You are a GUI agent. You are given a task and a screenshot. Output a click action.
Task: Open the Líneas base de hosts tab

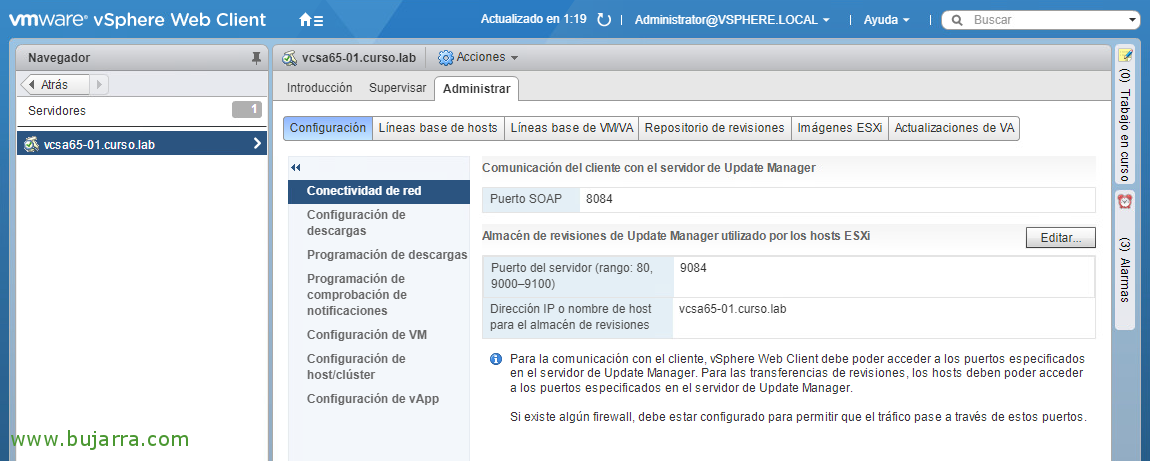point(438,128)
